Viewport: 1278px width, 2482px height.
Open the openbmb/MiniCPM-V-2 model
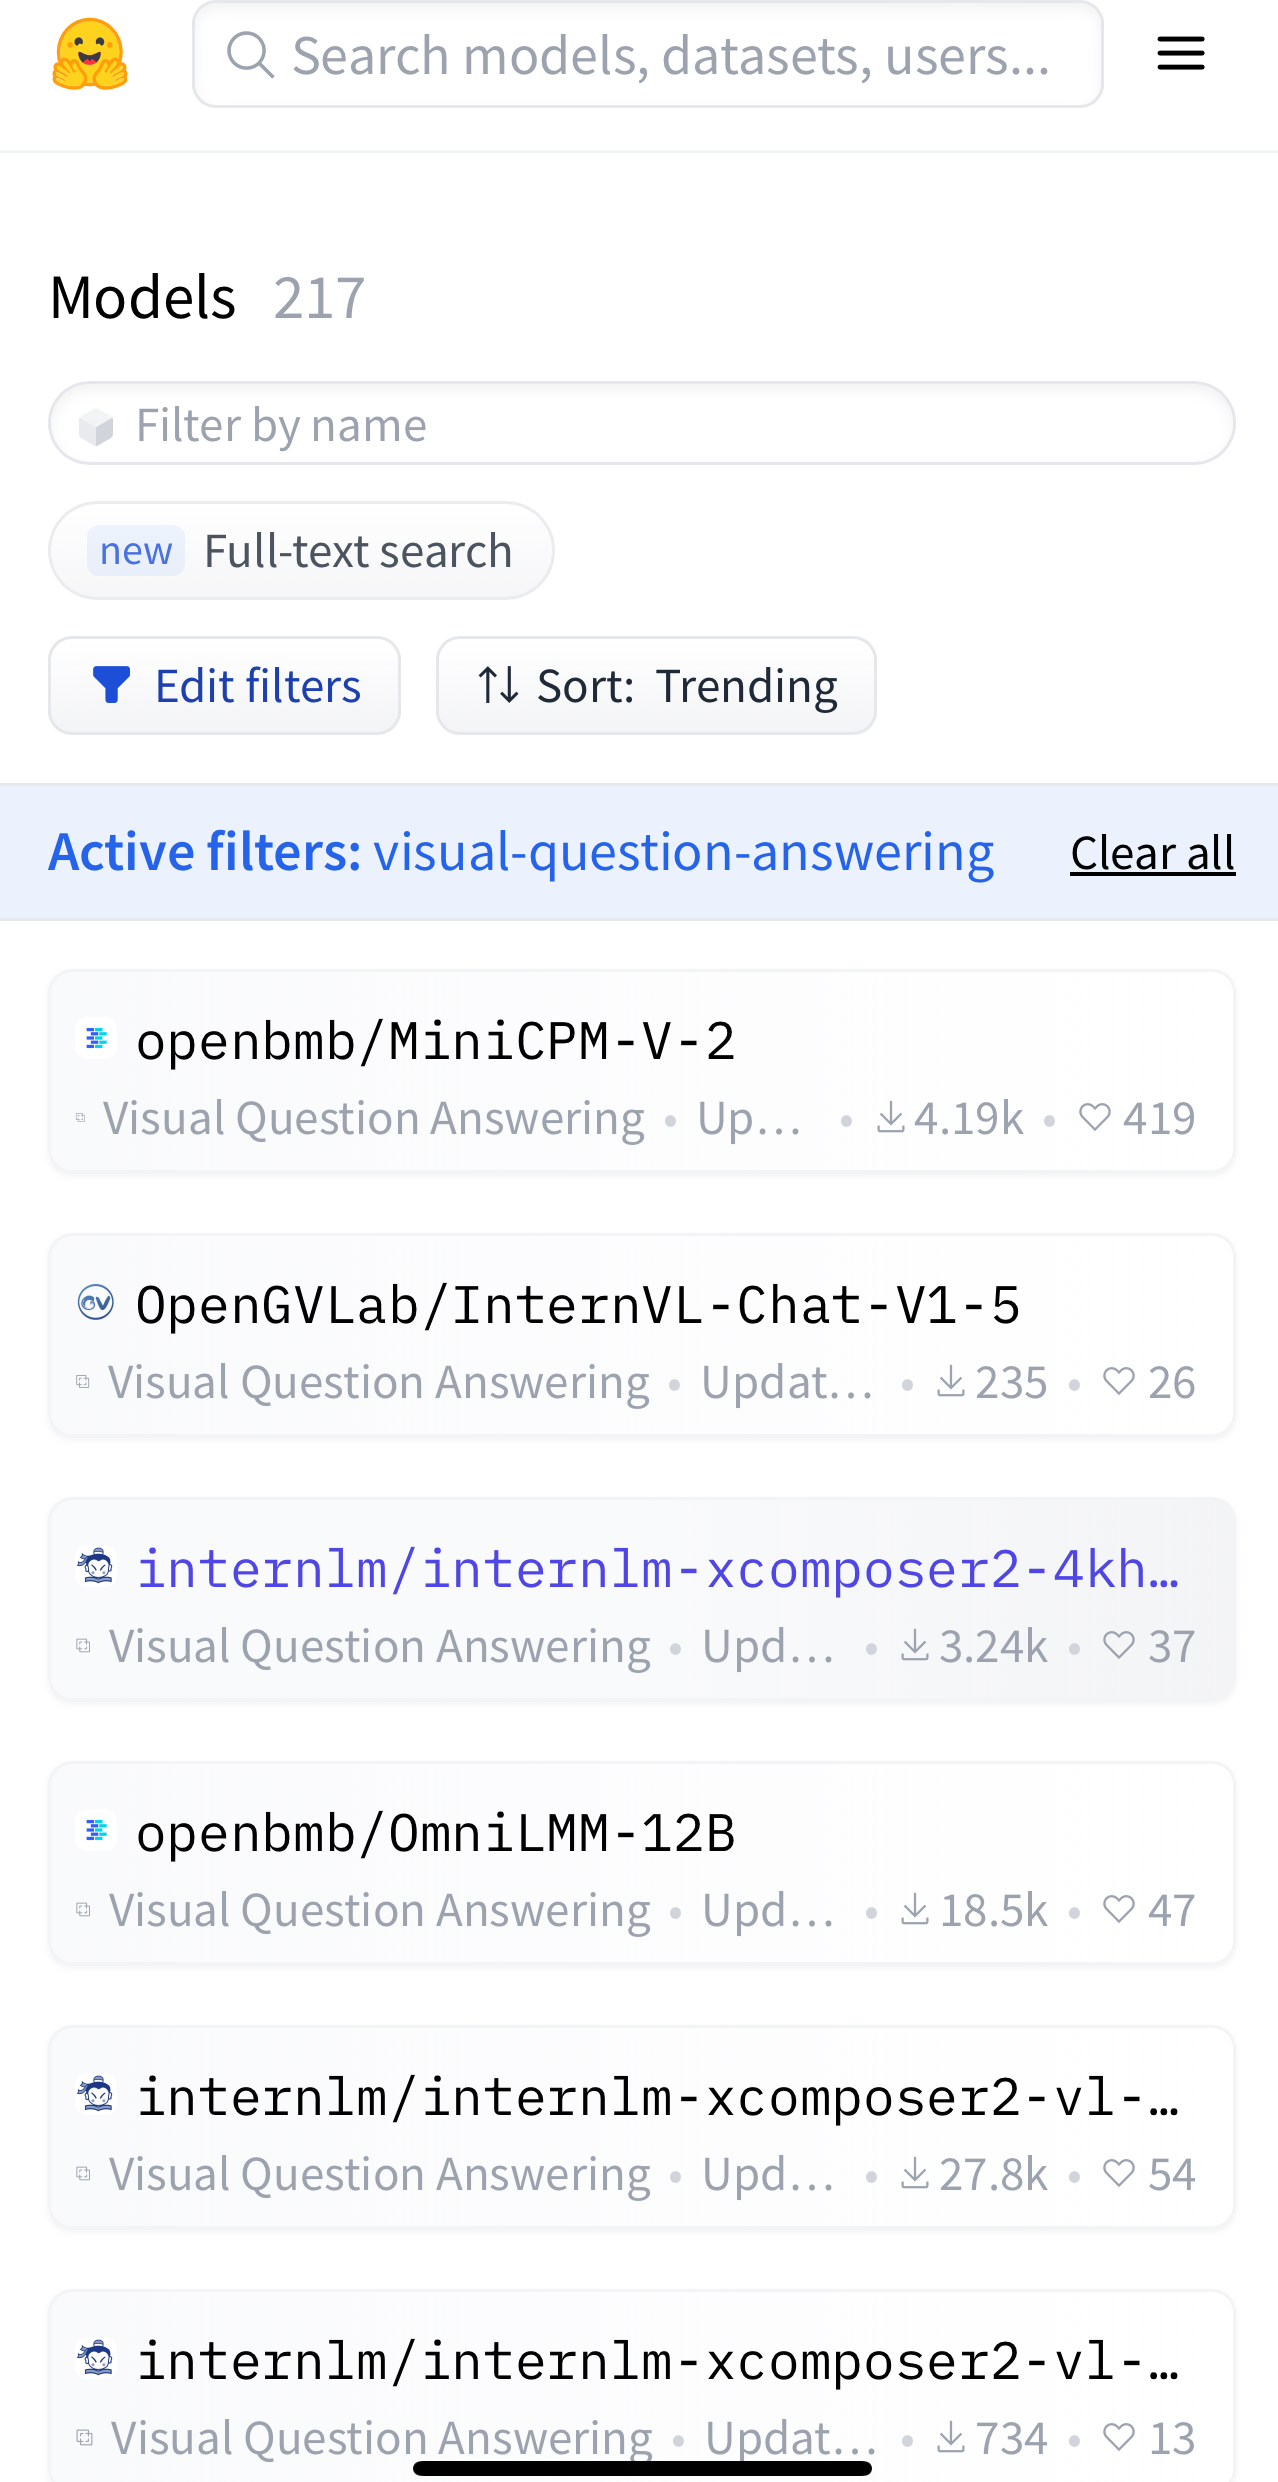(x=436, y=1042)
